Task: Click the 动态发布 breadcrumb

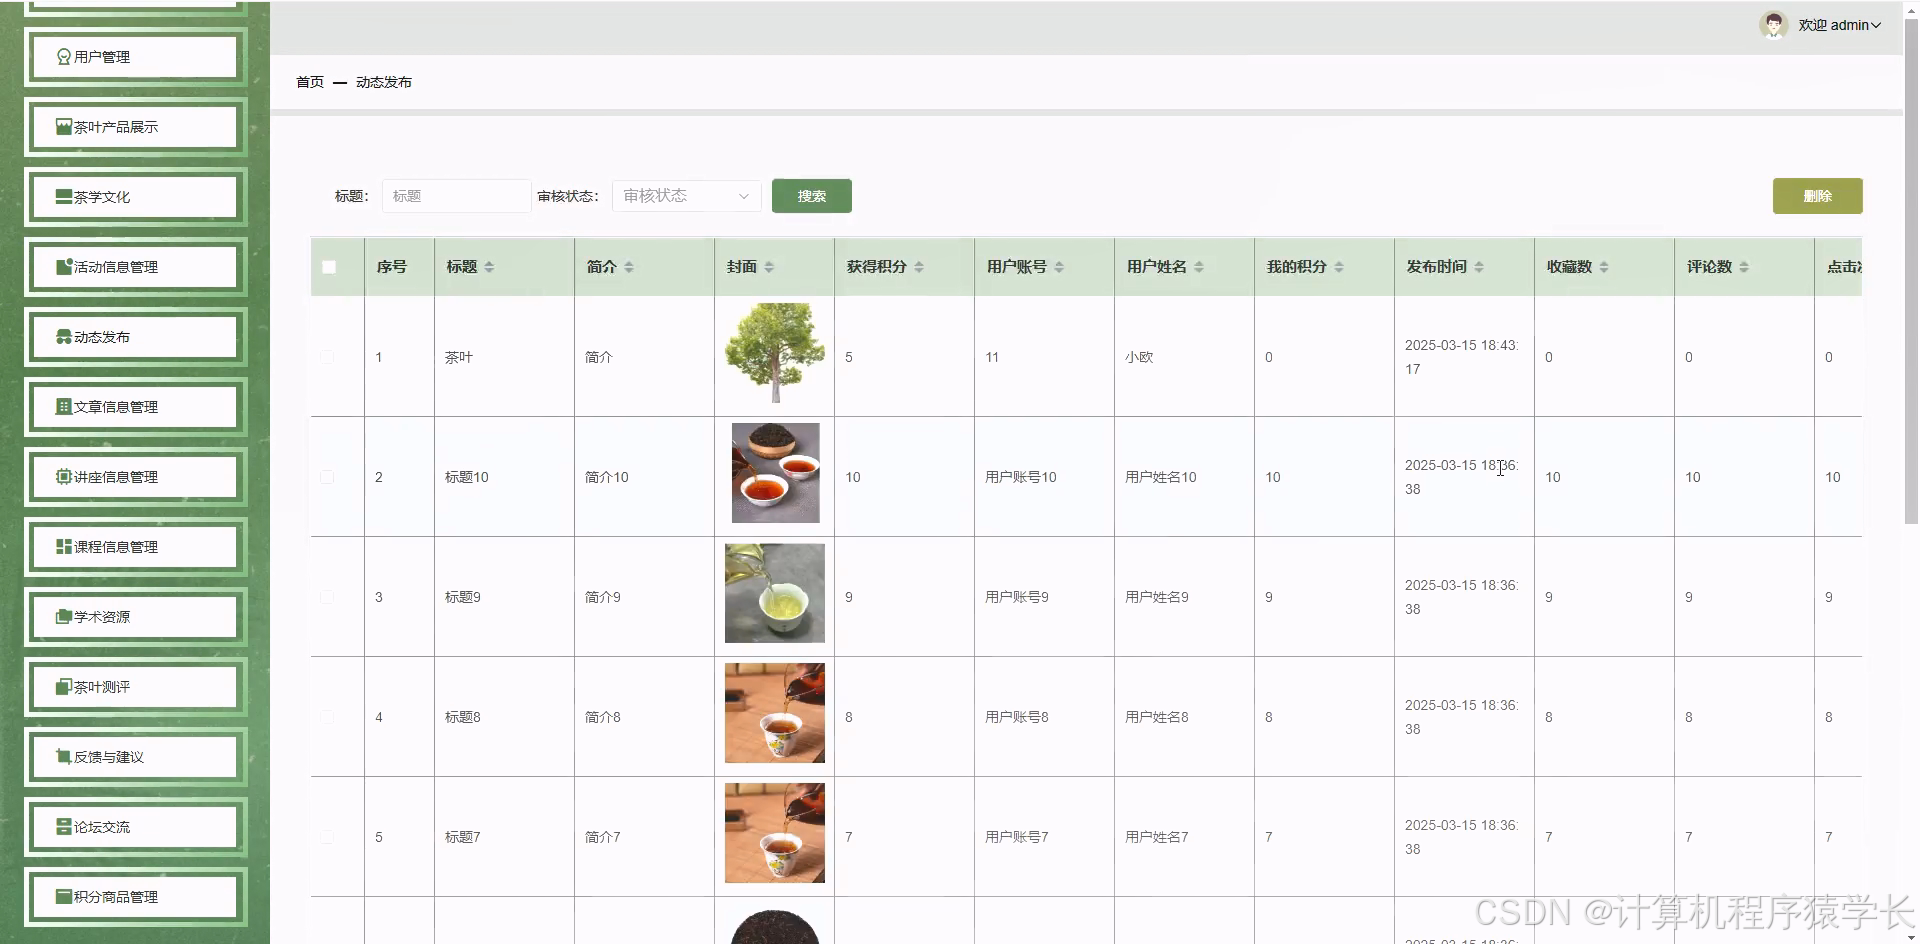Action: click(x=384, y=82)
